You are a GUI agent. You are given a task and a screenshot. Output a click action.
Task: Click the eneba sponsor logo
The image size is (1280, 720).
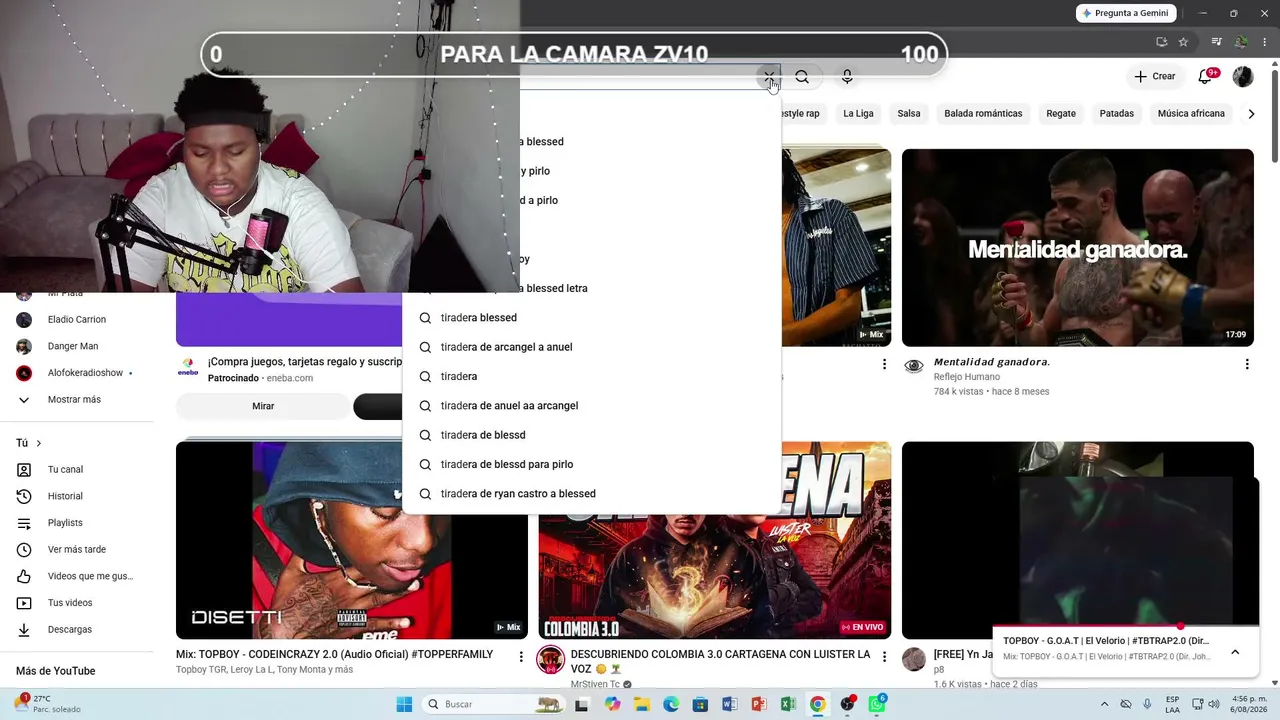point(187,367)
